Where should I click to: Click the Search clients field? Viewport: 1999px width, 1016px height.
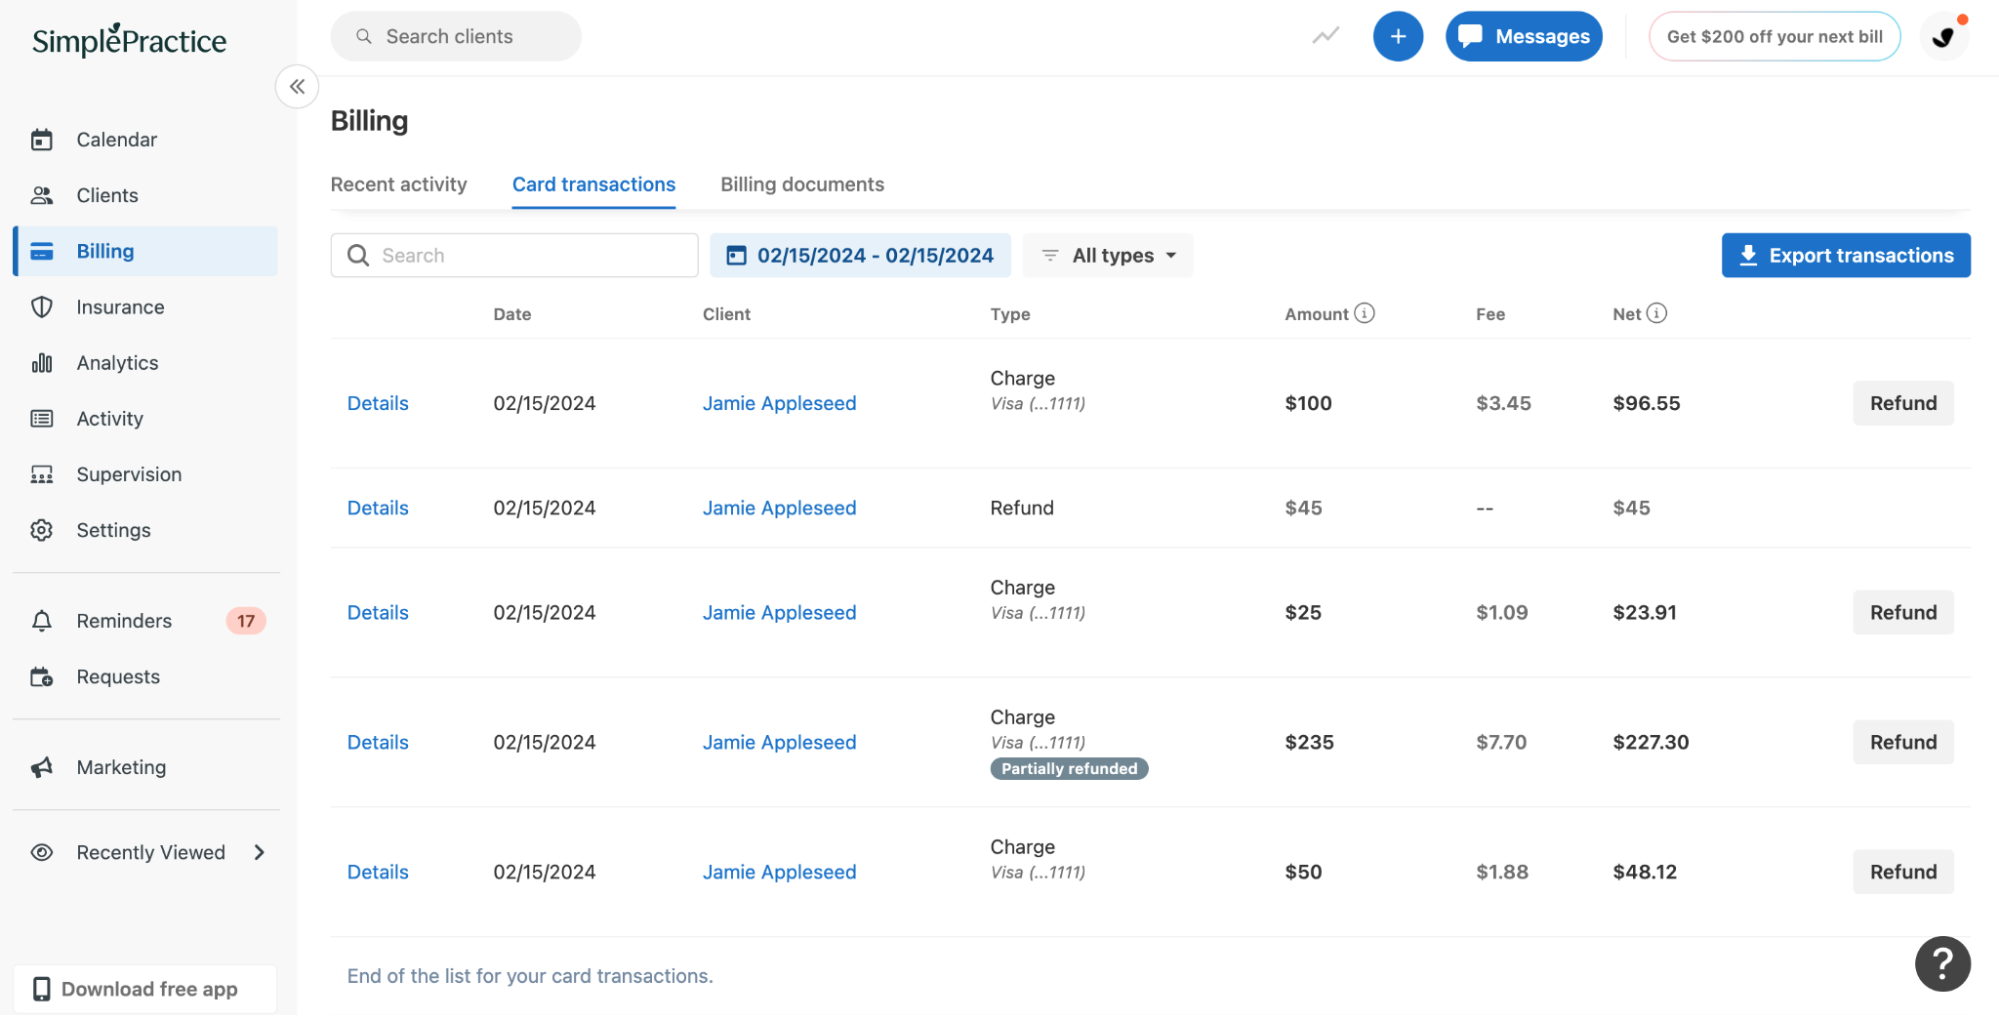[x=456, y=37]
